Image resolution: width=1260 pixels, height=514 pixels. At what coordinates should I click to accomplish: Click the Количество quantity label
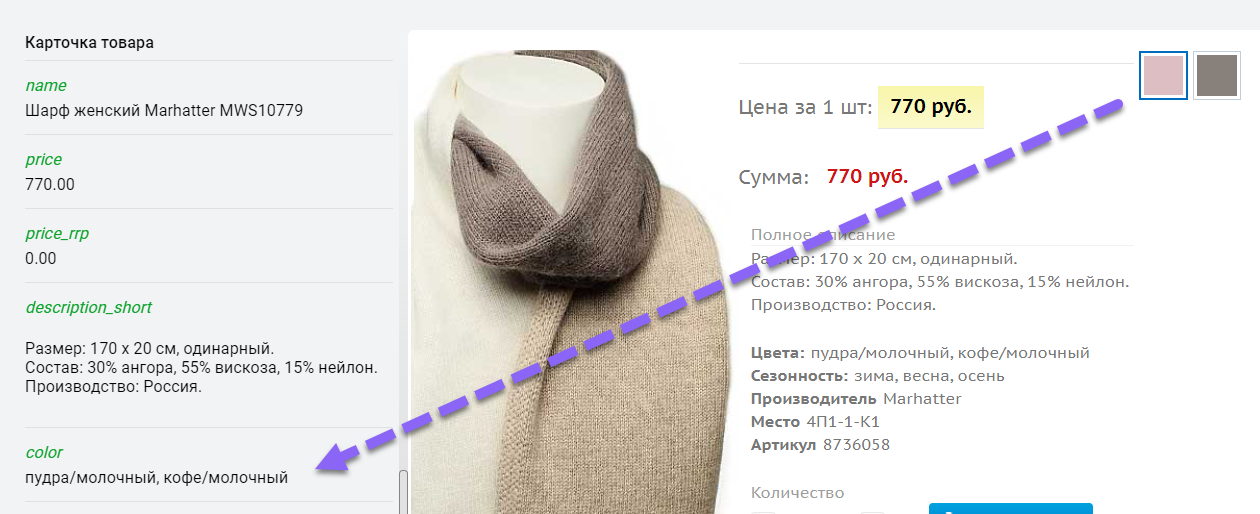point(798,493)
